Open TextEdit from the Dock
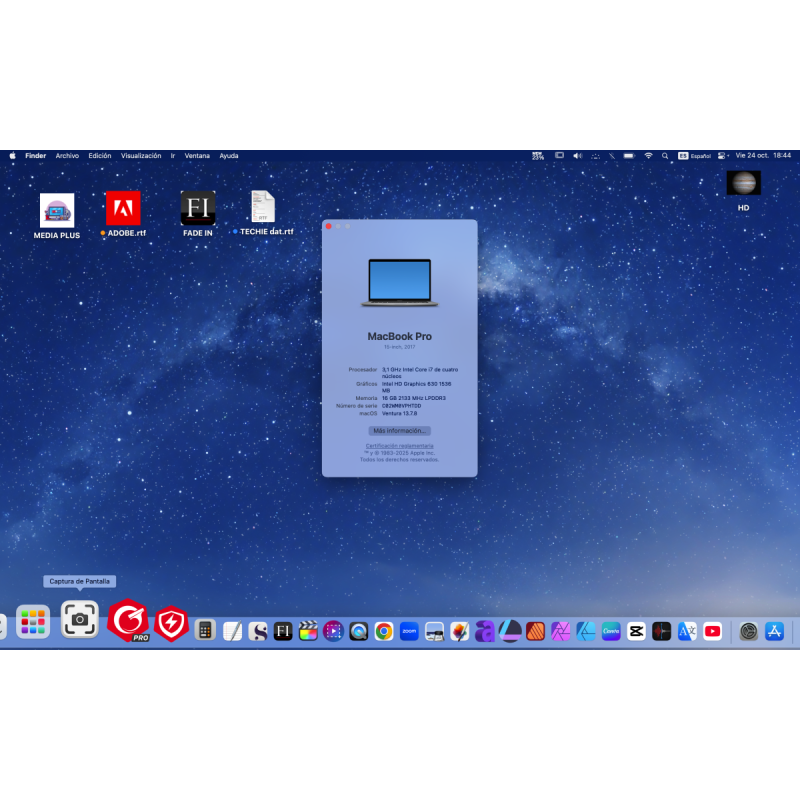The height and width of the screenshot is (800, 800). (233, 631)
